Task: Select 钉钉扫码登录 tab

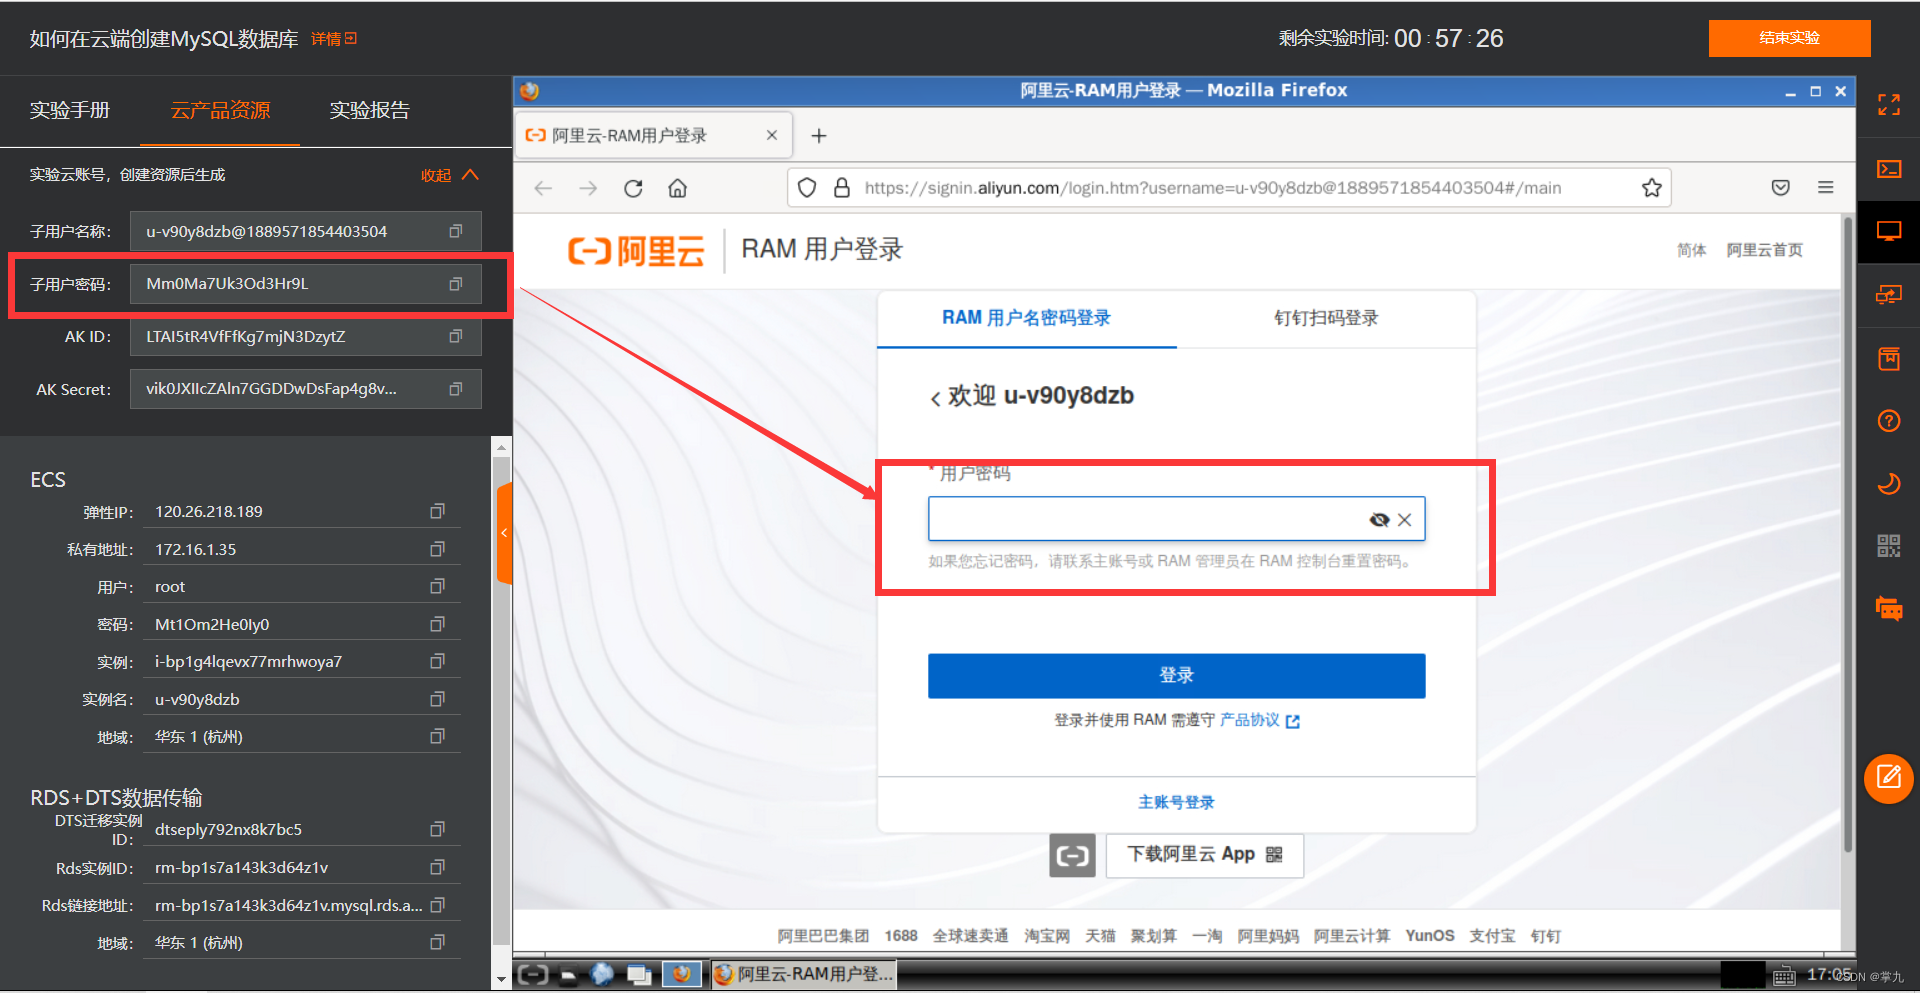Action: (1326, 318)
